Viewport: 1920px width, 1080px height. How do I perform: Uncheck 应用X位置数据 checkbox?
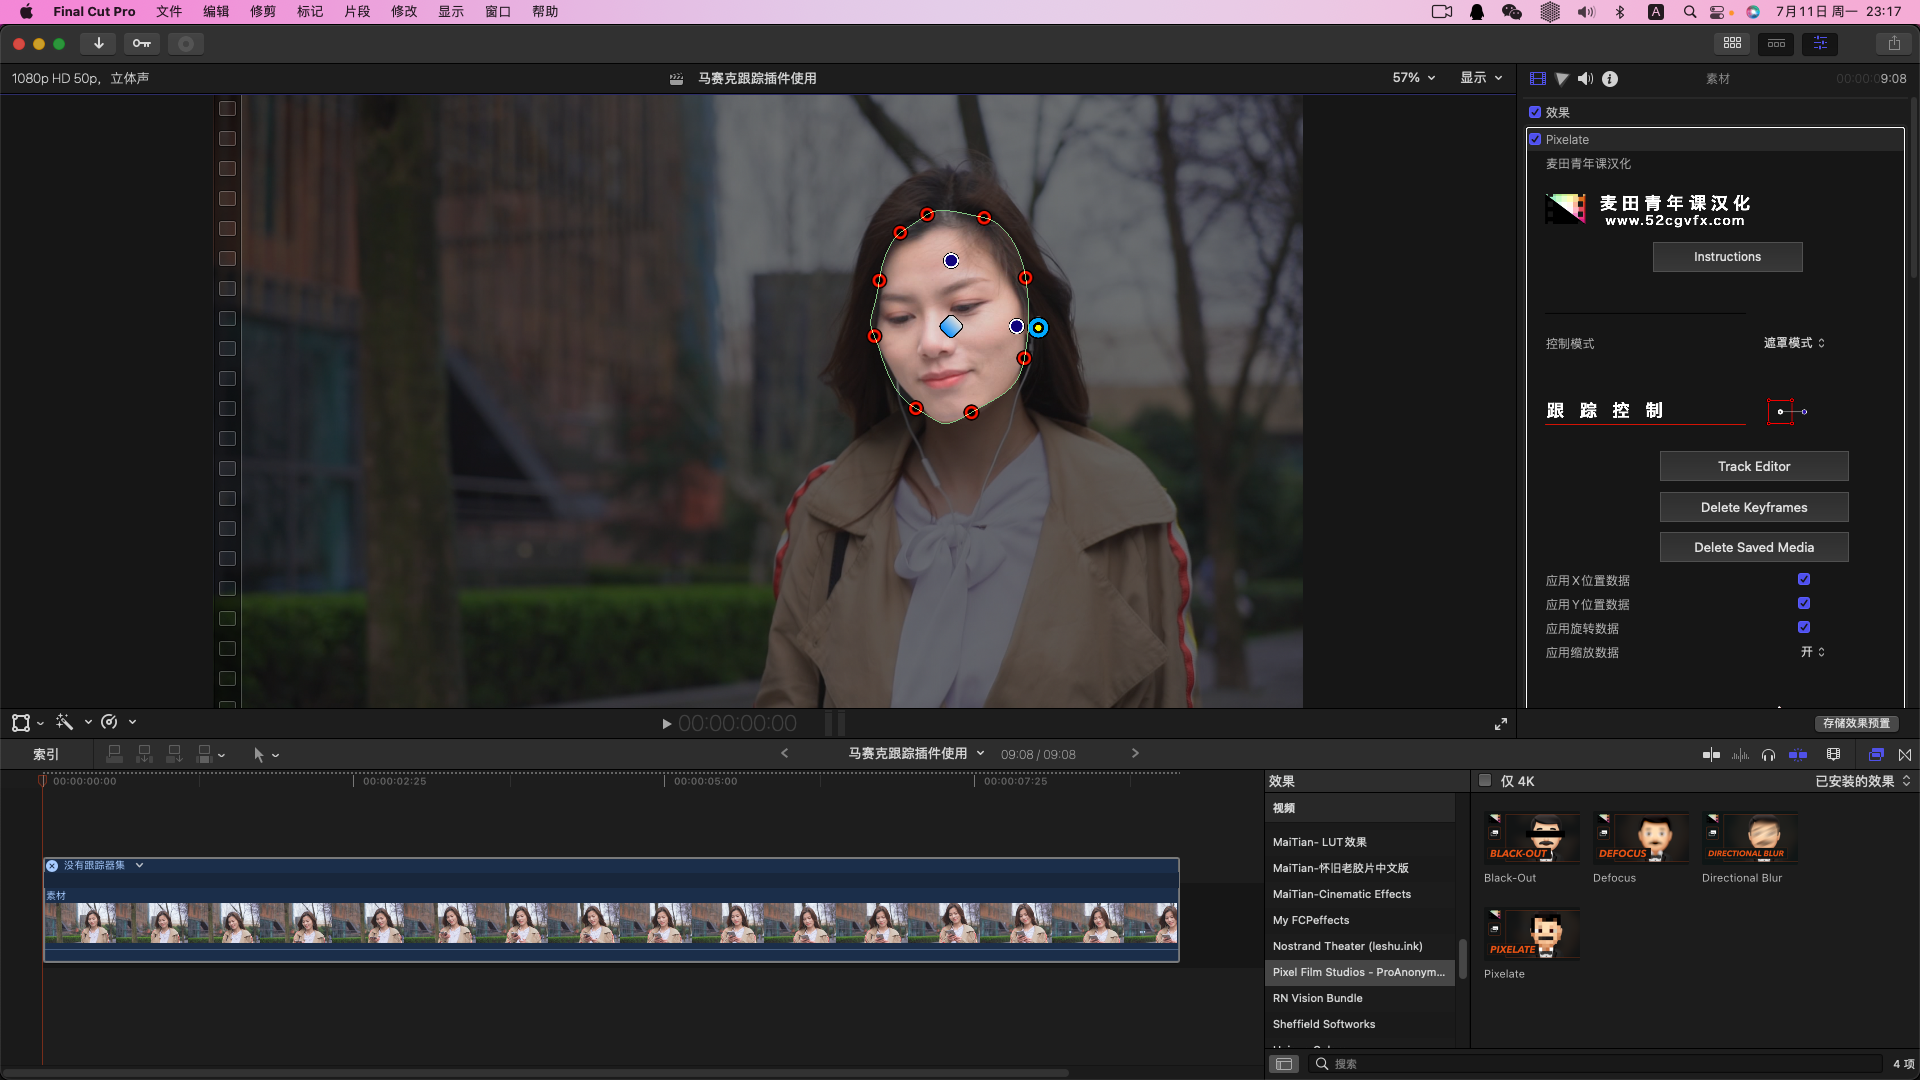click(1804, 579)
